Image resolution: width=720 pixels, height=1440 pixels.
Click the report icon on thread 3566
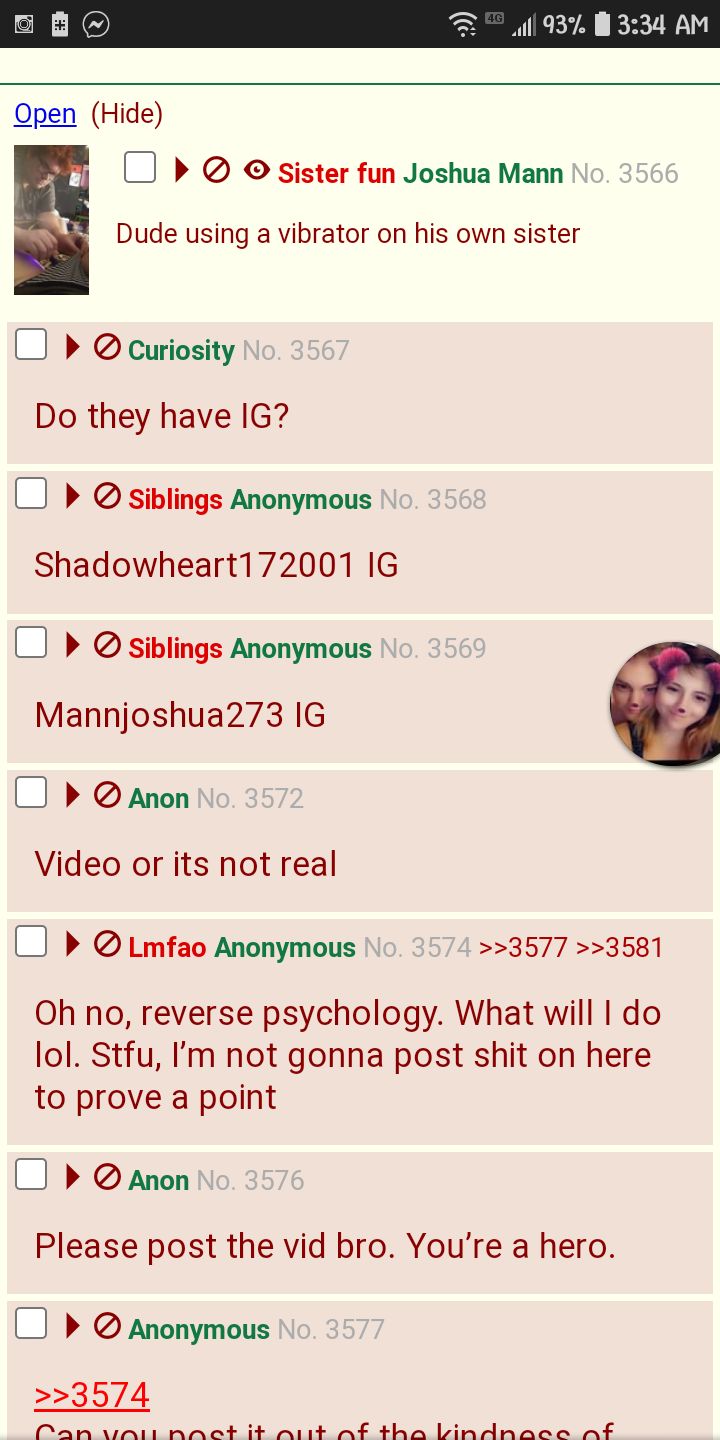point(216,171)
